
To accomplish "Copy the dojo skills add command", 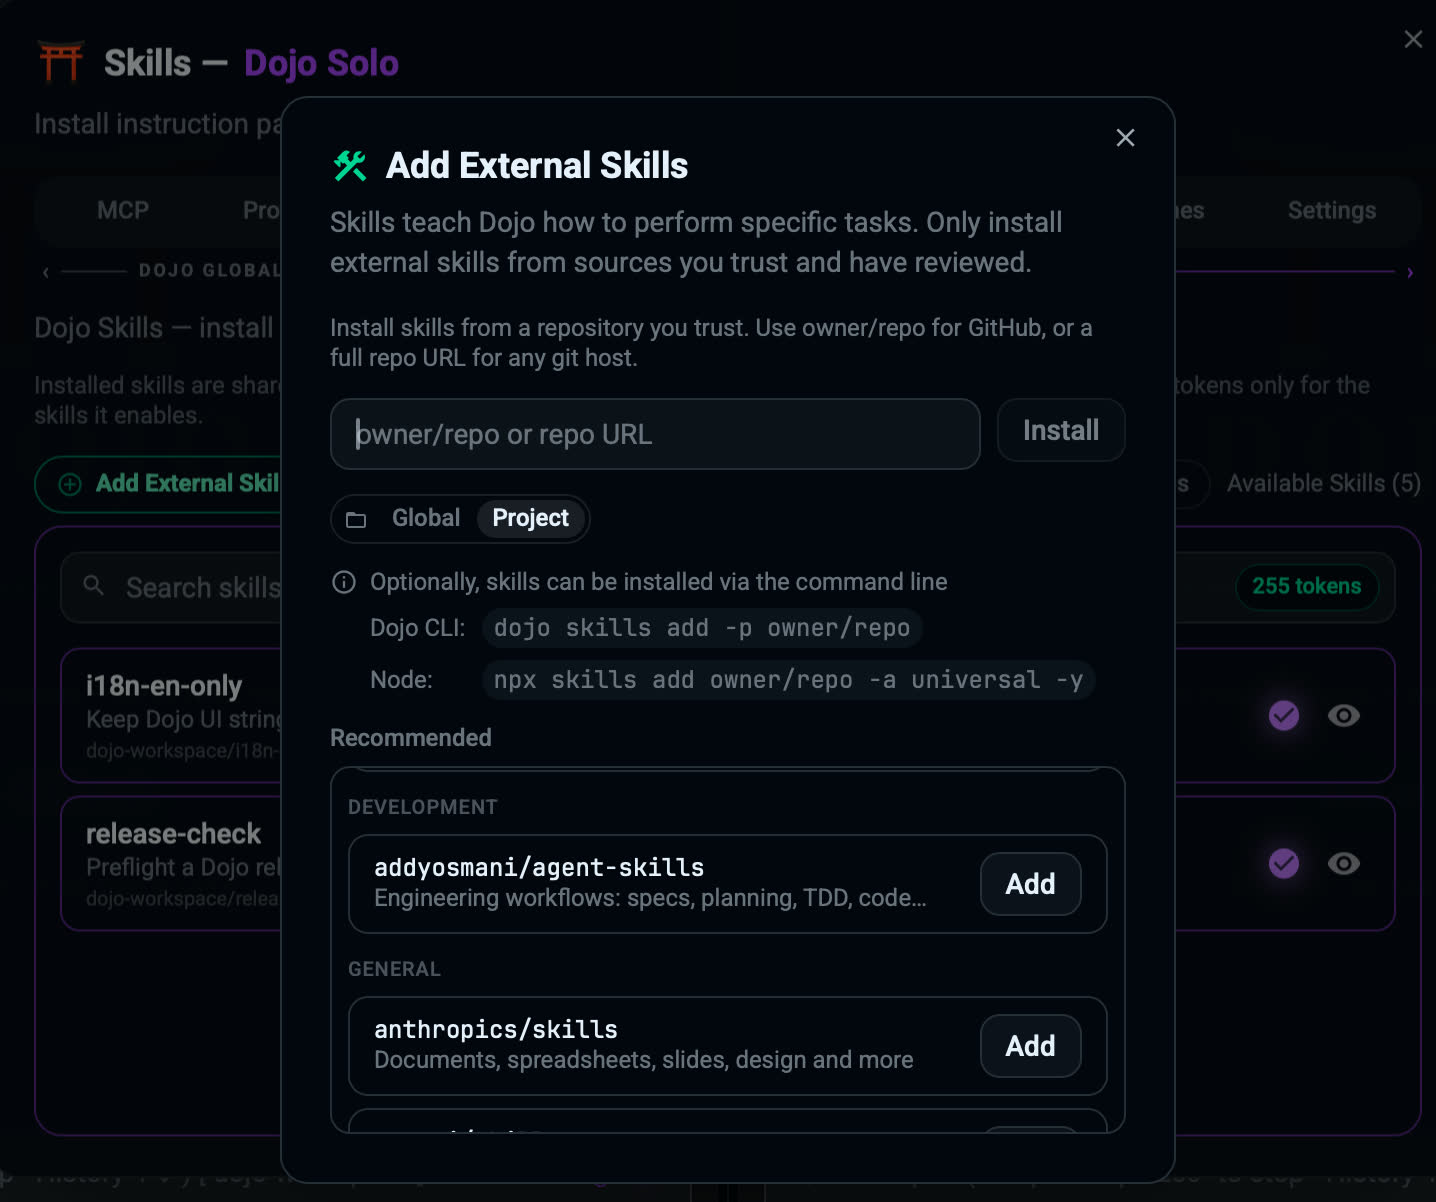I will [702, 628].
